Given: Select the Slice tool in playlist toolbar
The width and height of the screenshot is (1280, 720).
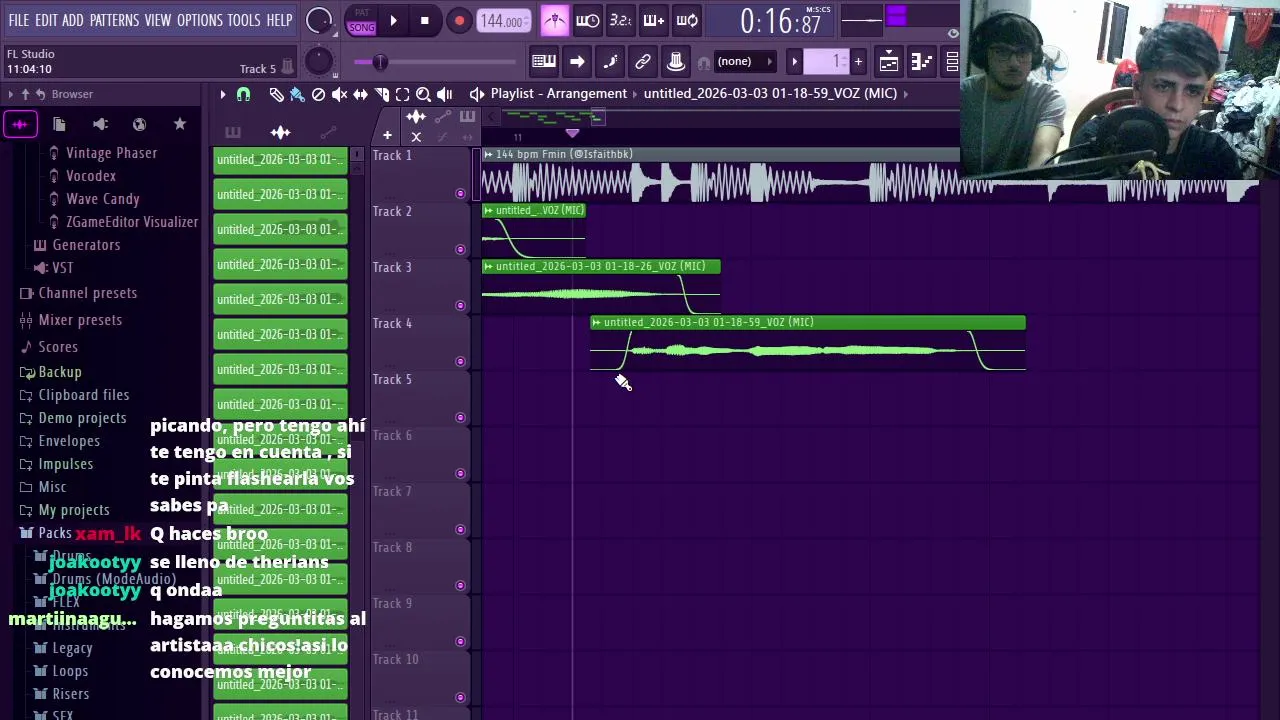Looking at the screenshot, I should click(381, 94).
